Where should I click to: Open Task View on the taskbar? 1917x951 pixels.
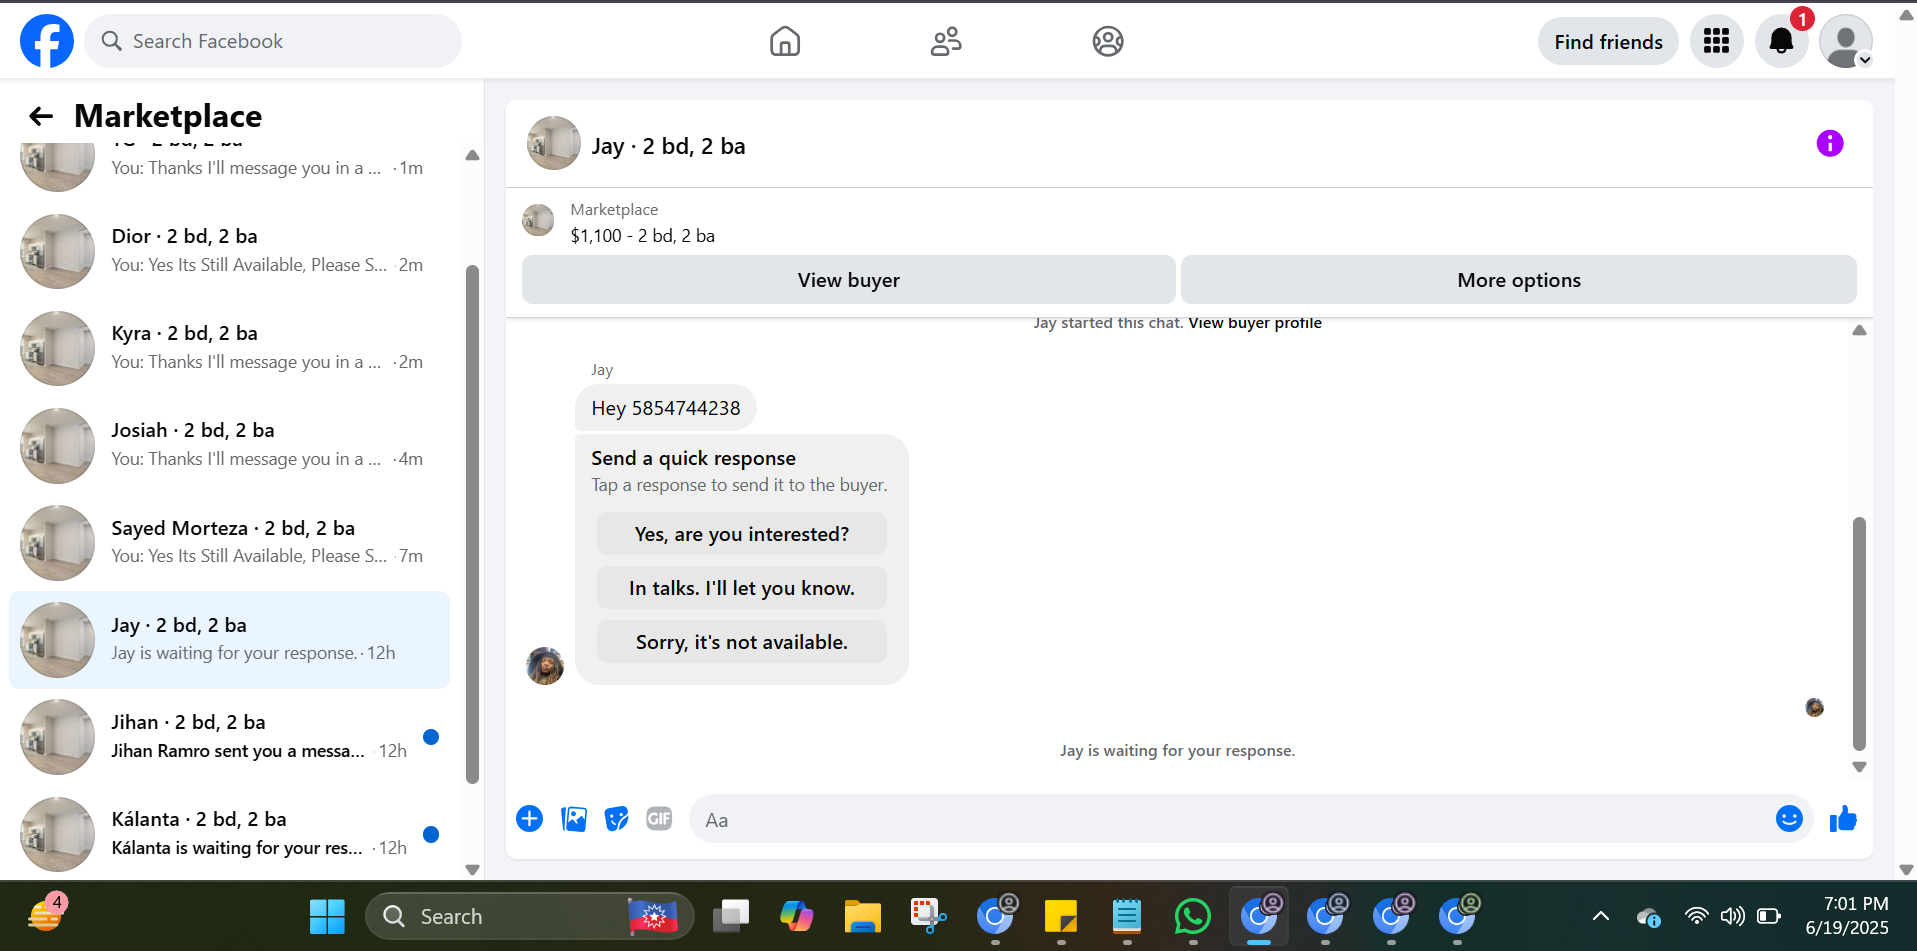731,916
